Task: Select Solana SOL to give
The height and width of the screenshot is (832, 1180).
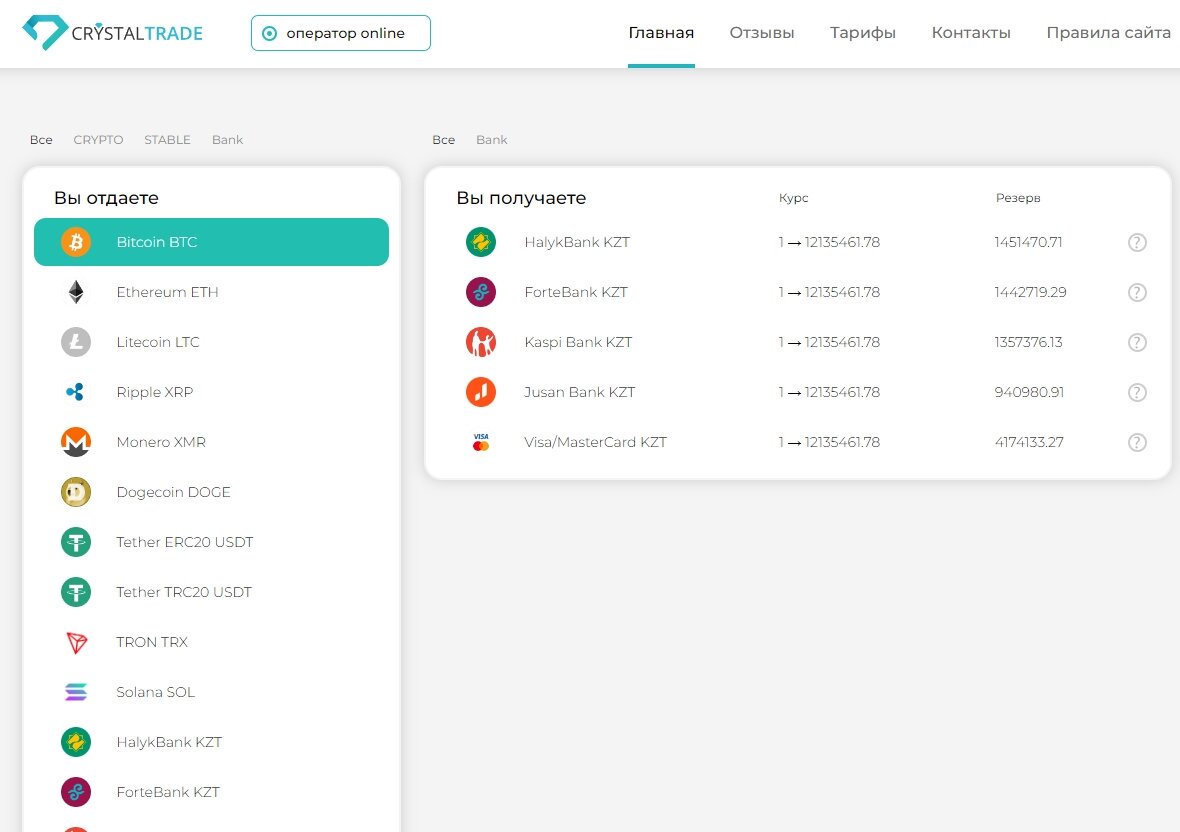Action: click(211, 692)
